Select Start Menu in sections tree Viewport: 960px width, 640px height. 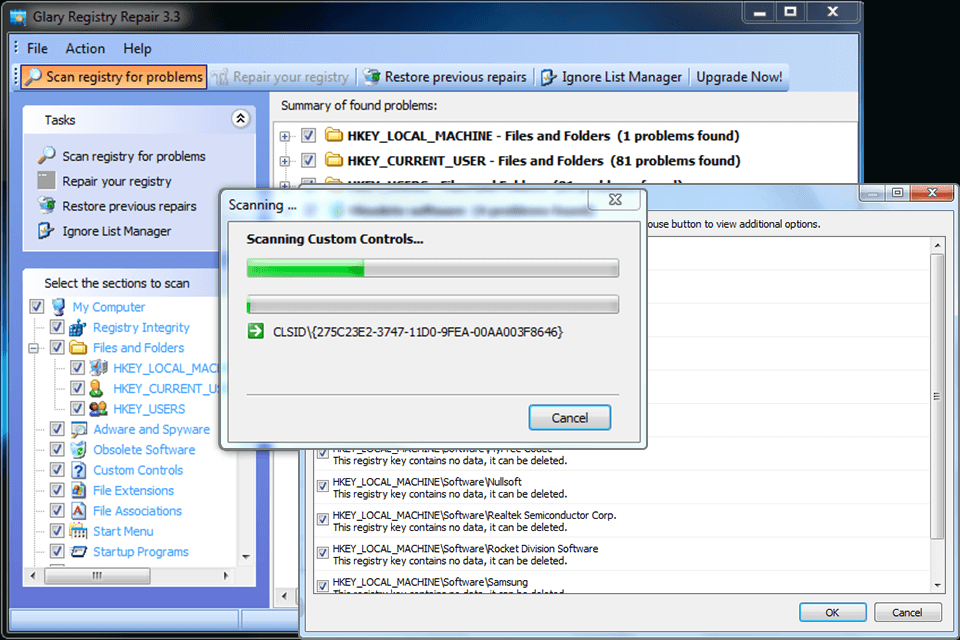click(x=123, y=531)
